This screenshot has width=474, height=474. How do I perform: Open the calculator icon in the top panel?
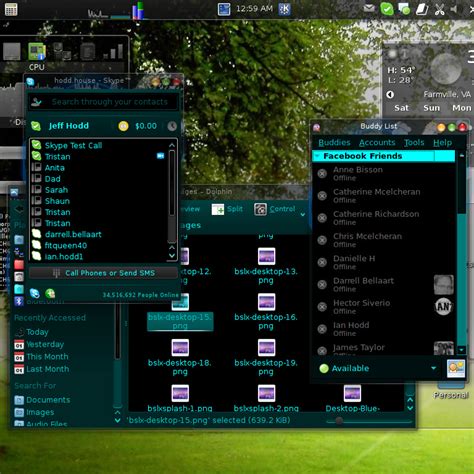tap(11, 9)
